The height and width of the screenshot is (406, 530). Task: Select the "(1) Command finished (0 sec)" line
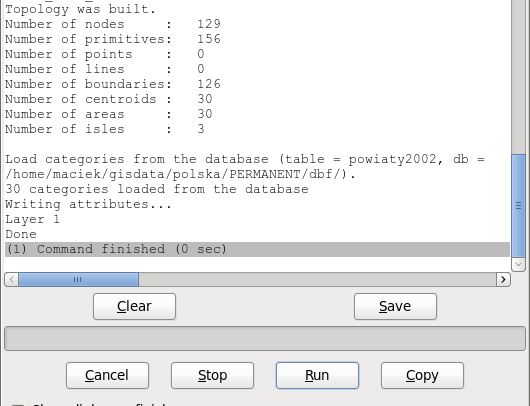click(x=257, y=249)
